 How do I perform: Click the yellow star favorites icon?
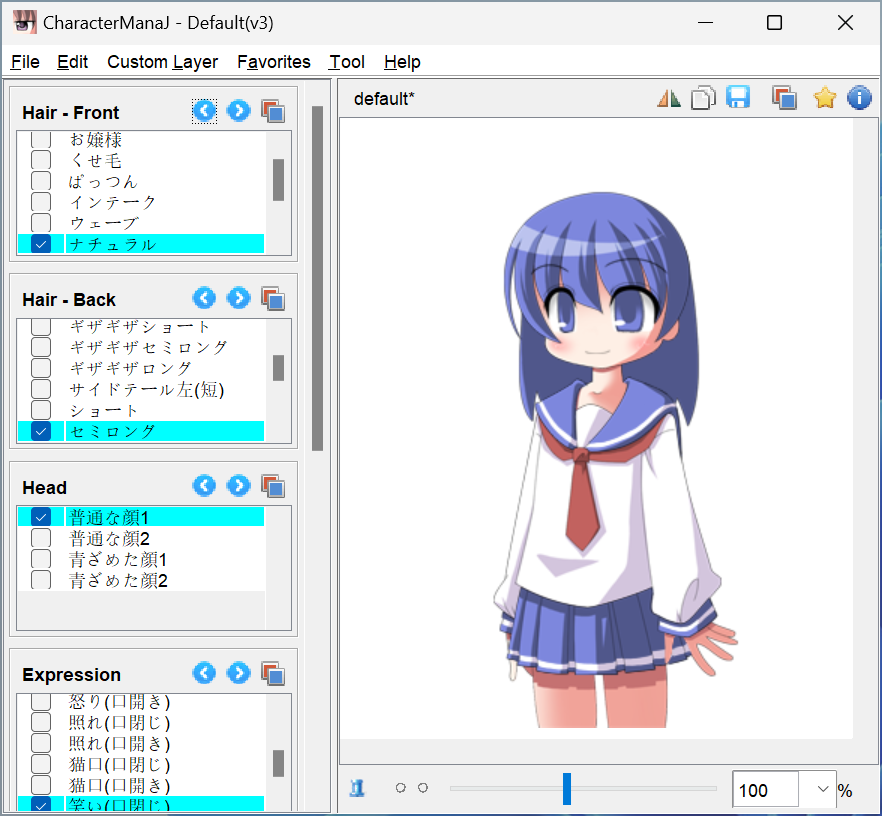(x=825, y=98)
